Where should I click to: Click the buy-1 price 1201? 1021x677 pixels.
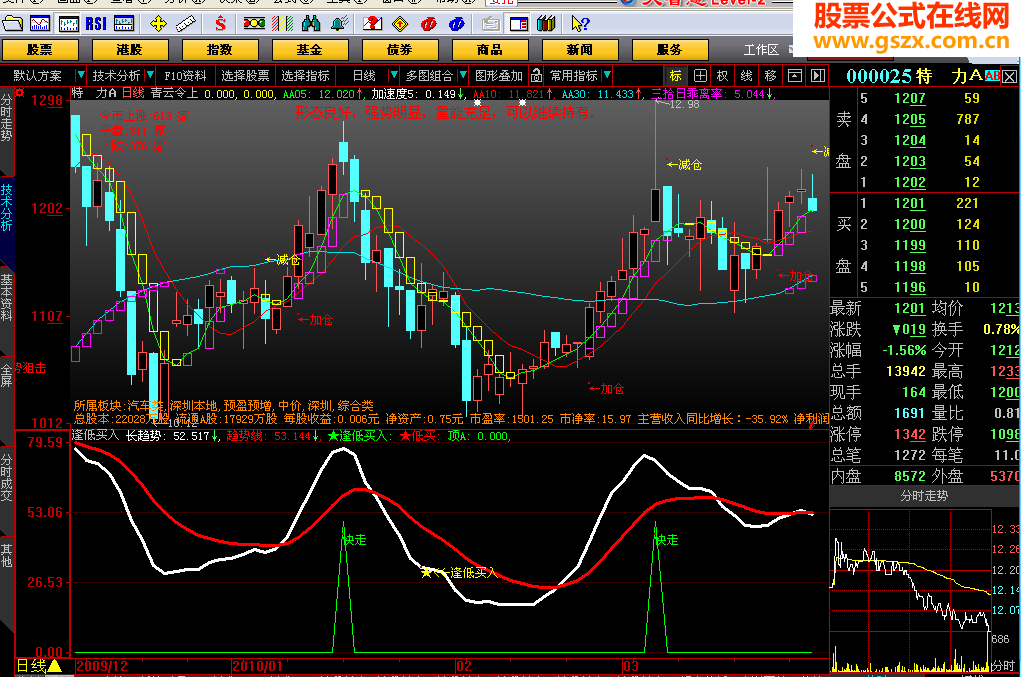tap(910, 203)
